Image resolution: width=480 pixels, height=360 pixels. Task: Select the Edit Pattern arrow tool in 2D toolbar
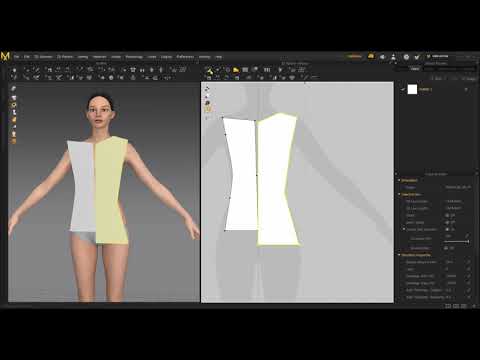pos(209,70)
